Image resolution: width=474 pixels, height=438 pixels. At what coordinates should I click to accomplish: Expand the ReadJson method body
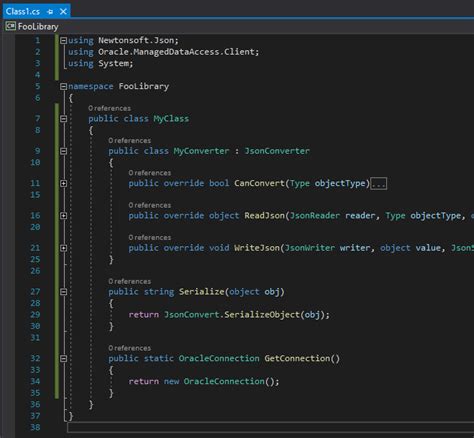pyautogui.click(x=63, y=216)
